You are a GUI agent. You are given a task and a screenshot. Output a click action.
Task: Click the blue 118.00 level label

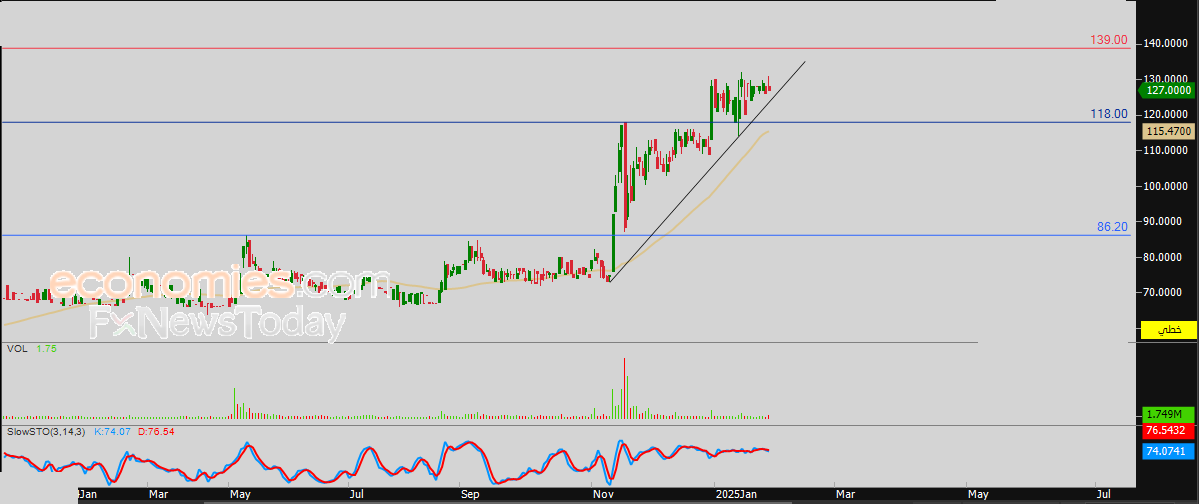[x=1108, y=115]
